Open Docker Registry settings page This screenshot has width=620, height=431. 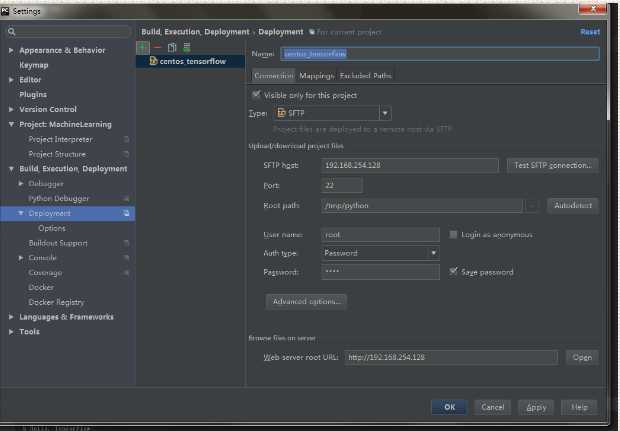[56, 302]
